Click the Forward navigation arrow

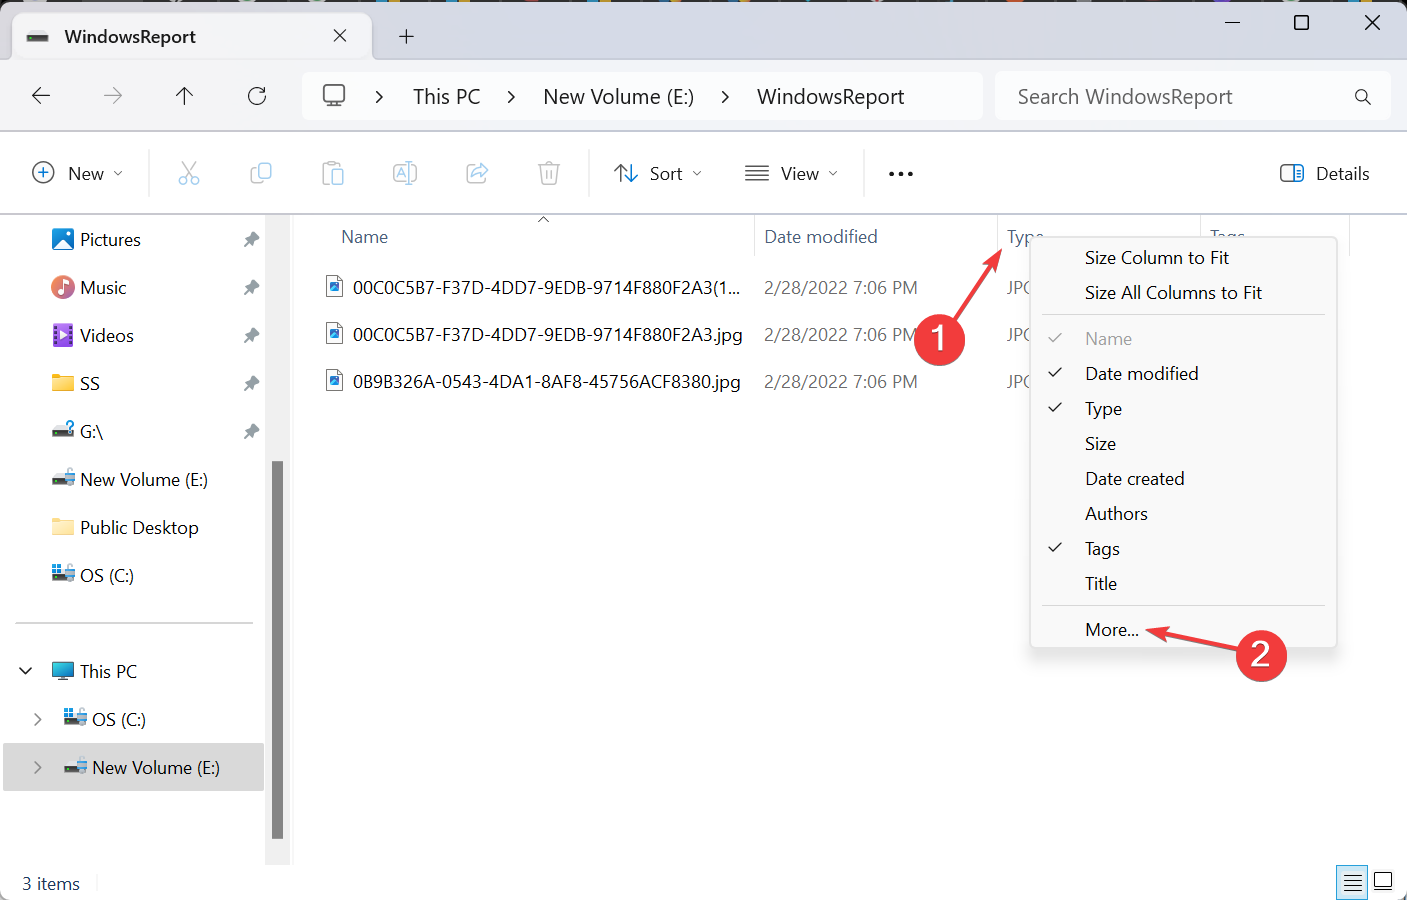113,96
